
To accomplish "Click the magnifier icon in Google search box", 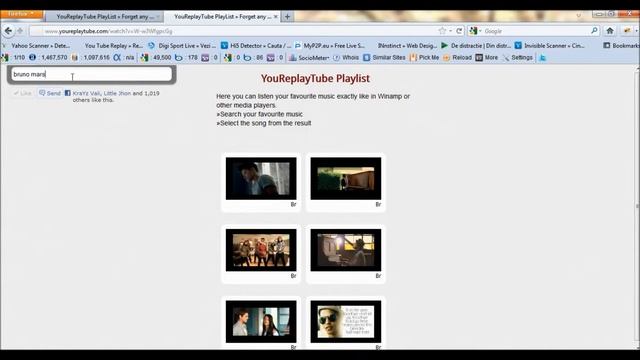I will click(594, 31).
